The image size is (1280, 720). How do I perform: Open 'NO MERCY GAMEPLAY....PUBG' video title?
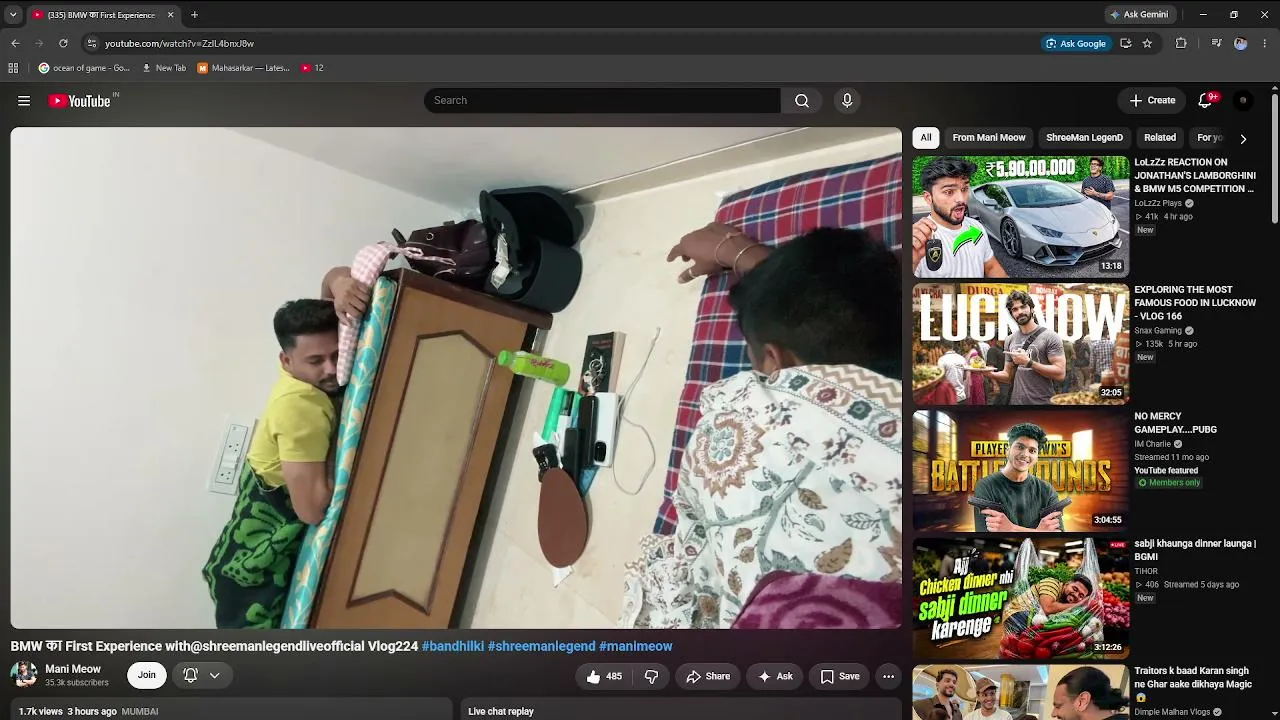[x=1175, y=423]
